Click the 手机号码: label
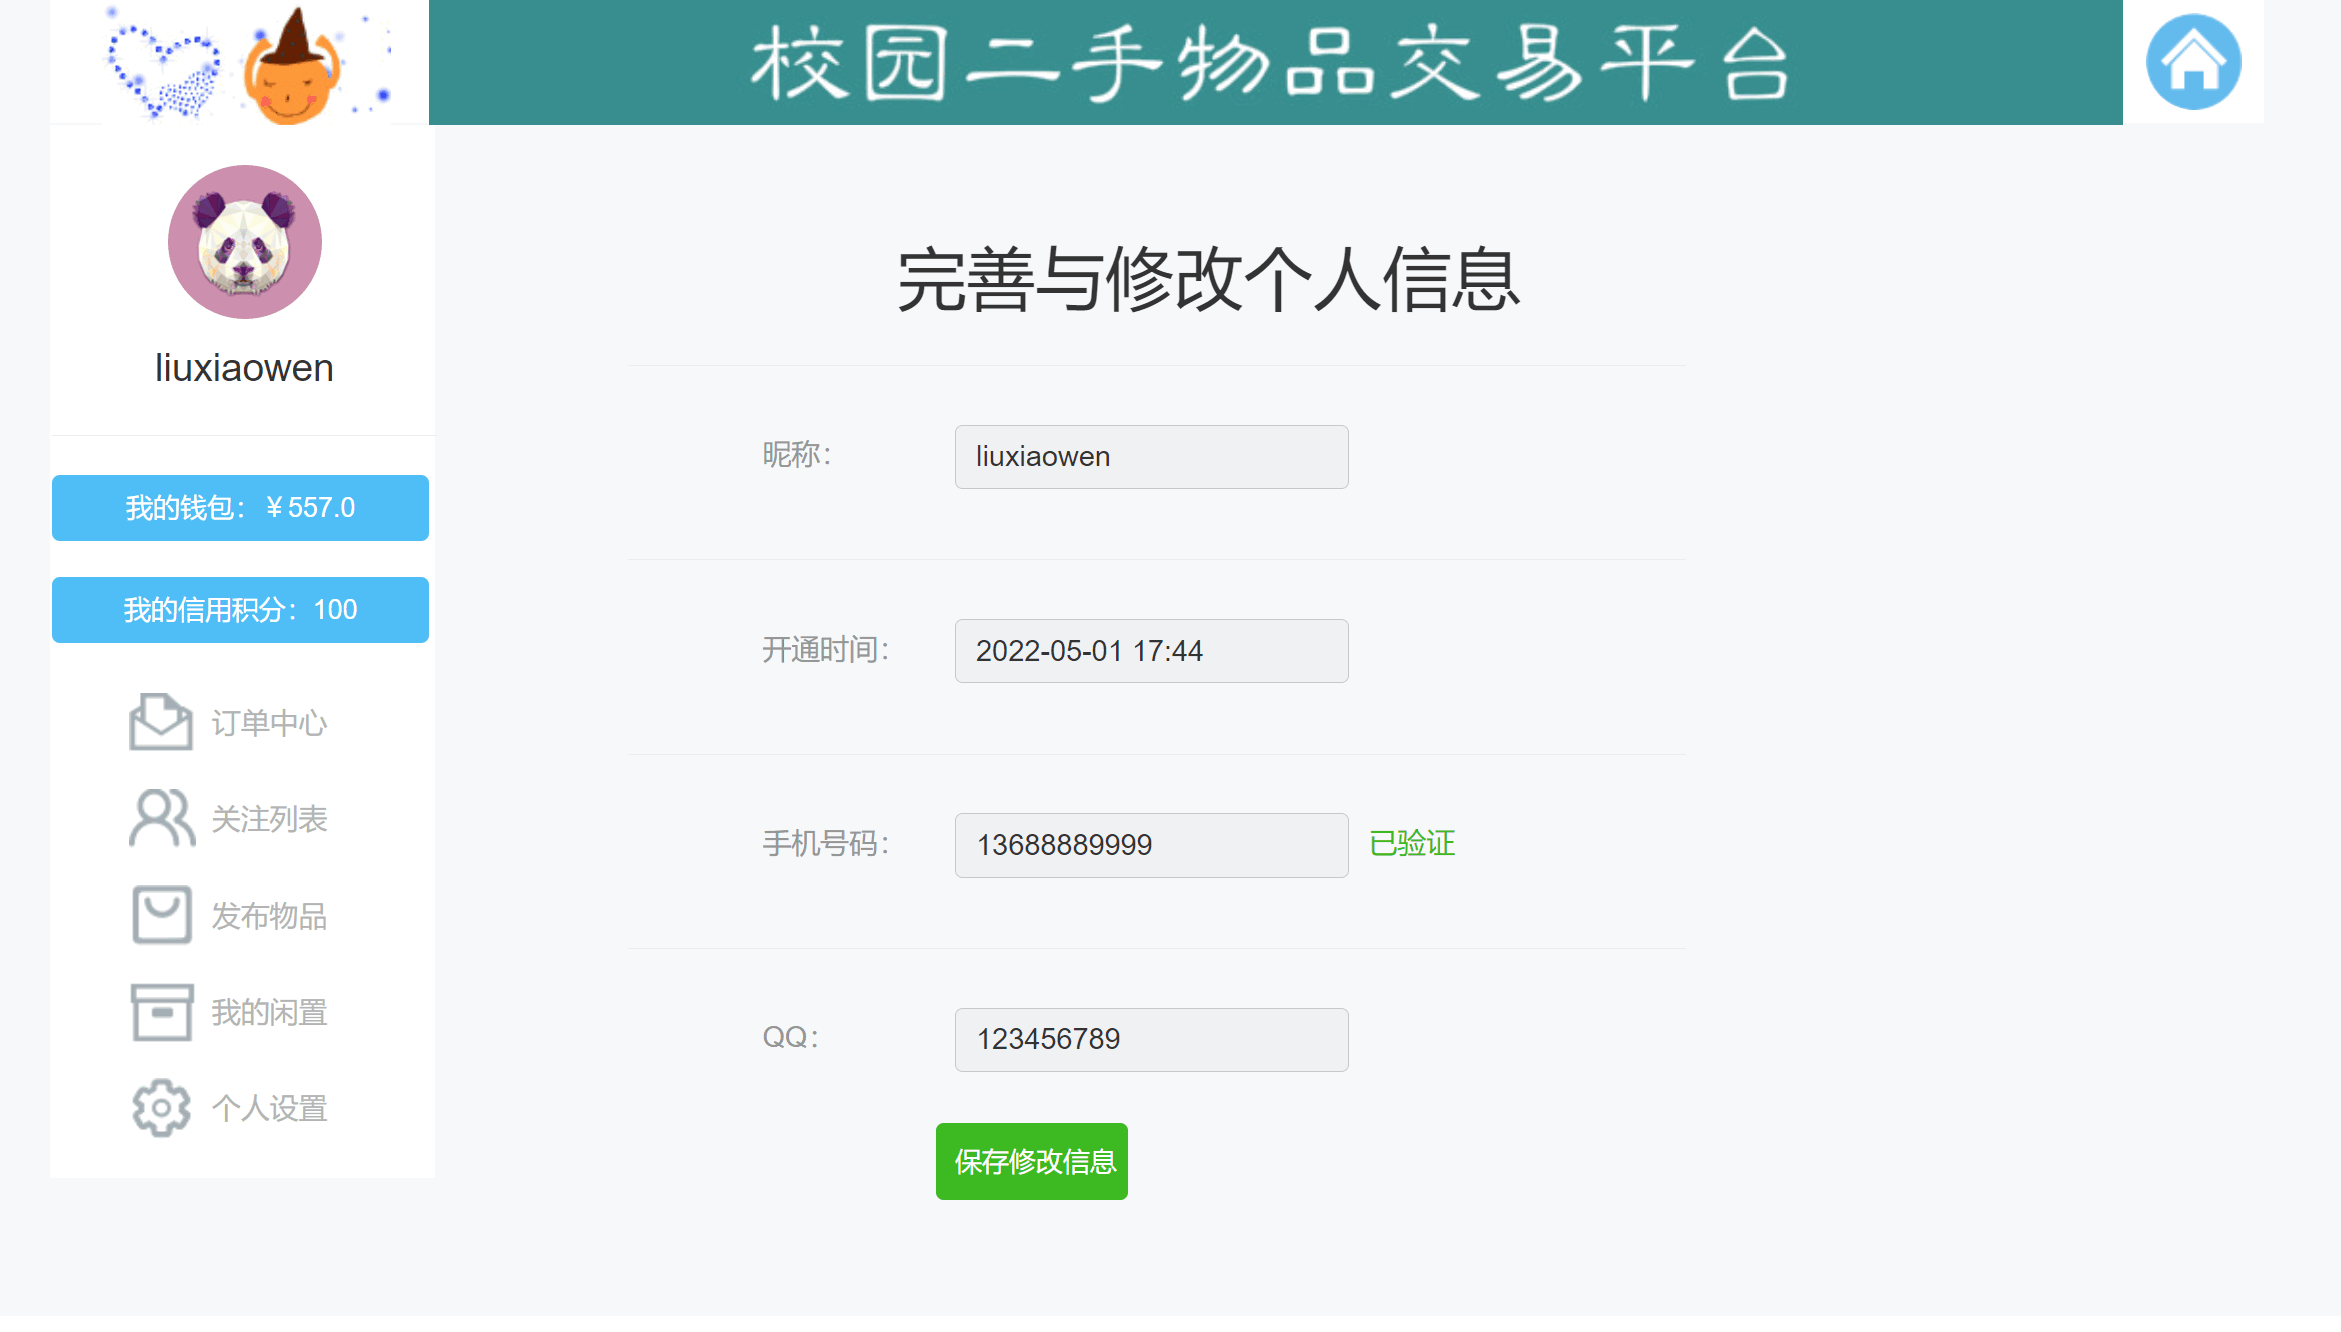2341x1332 pixels. [x=826, y=844]
